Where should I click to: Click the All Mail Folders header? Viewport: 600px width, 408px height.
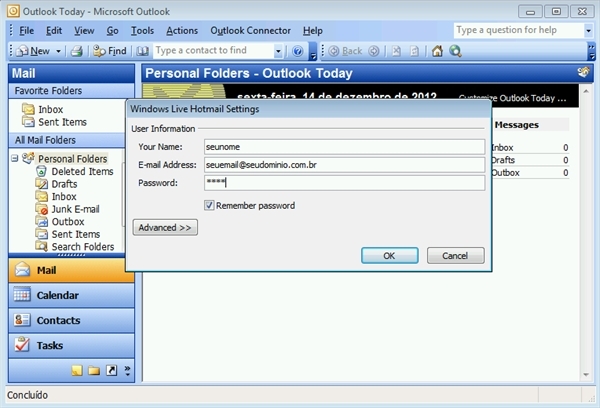[x=67, y=140]
